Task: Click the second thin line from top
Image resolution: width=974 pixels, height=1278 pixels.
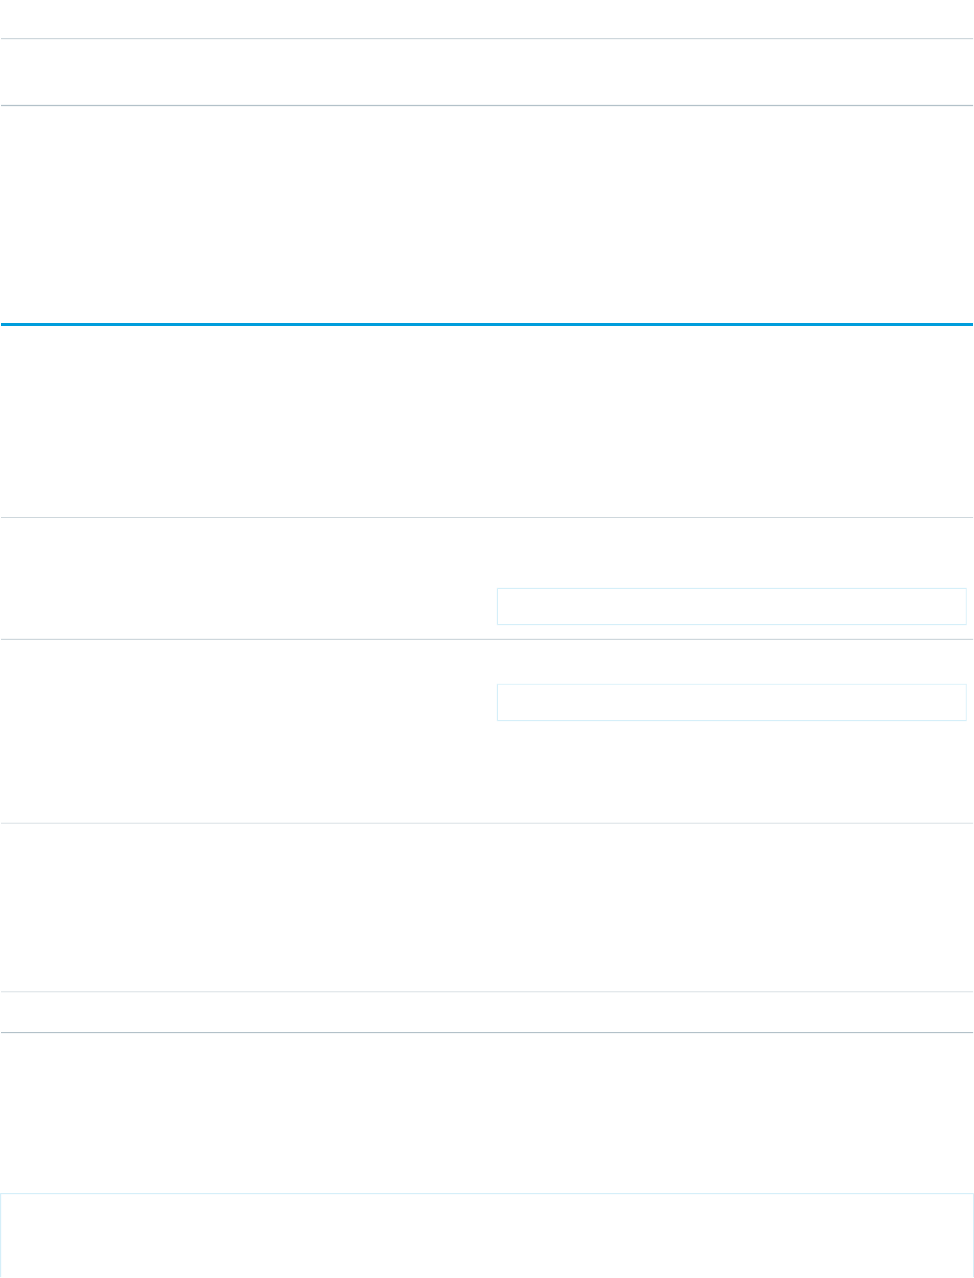Action: coord(487,105)
